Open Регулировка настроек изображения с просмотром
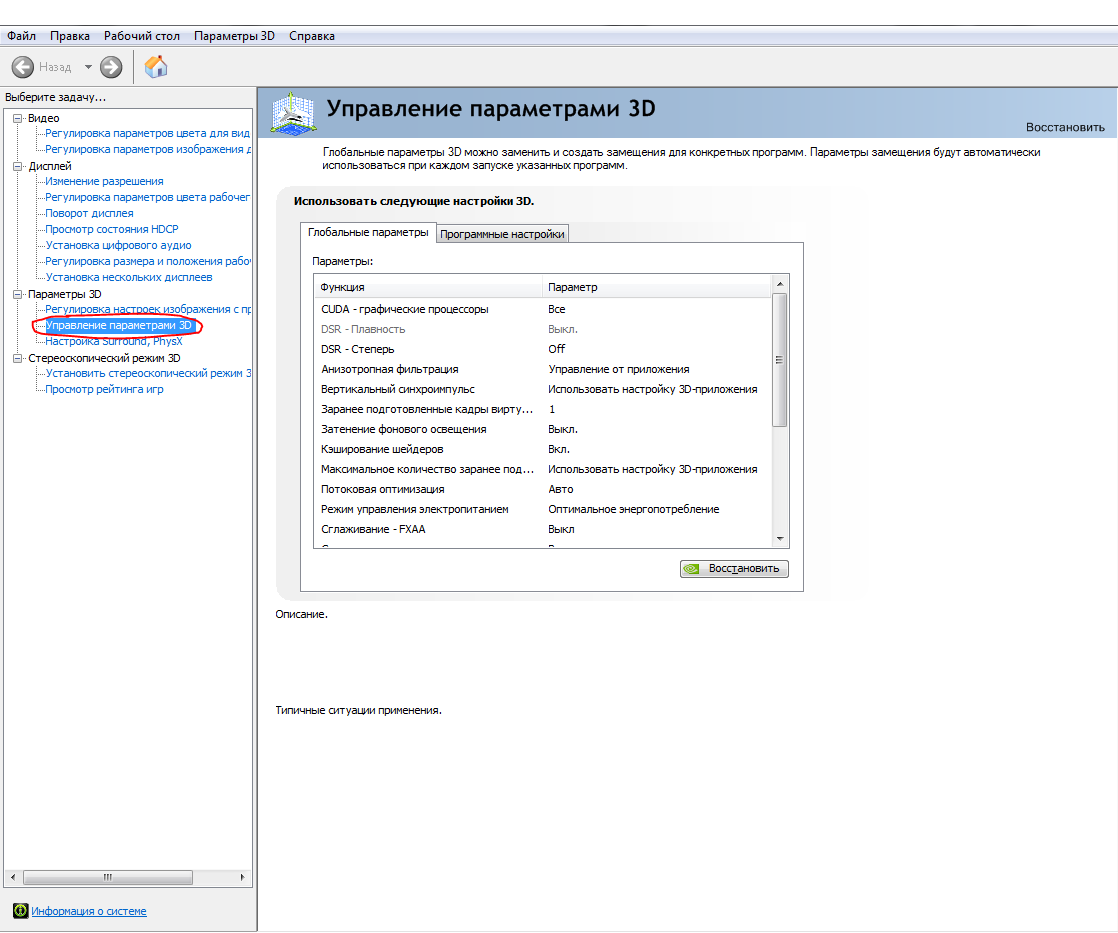The height and width of the screenshot is (933, 1118). [x=148, y=309]
